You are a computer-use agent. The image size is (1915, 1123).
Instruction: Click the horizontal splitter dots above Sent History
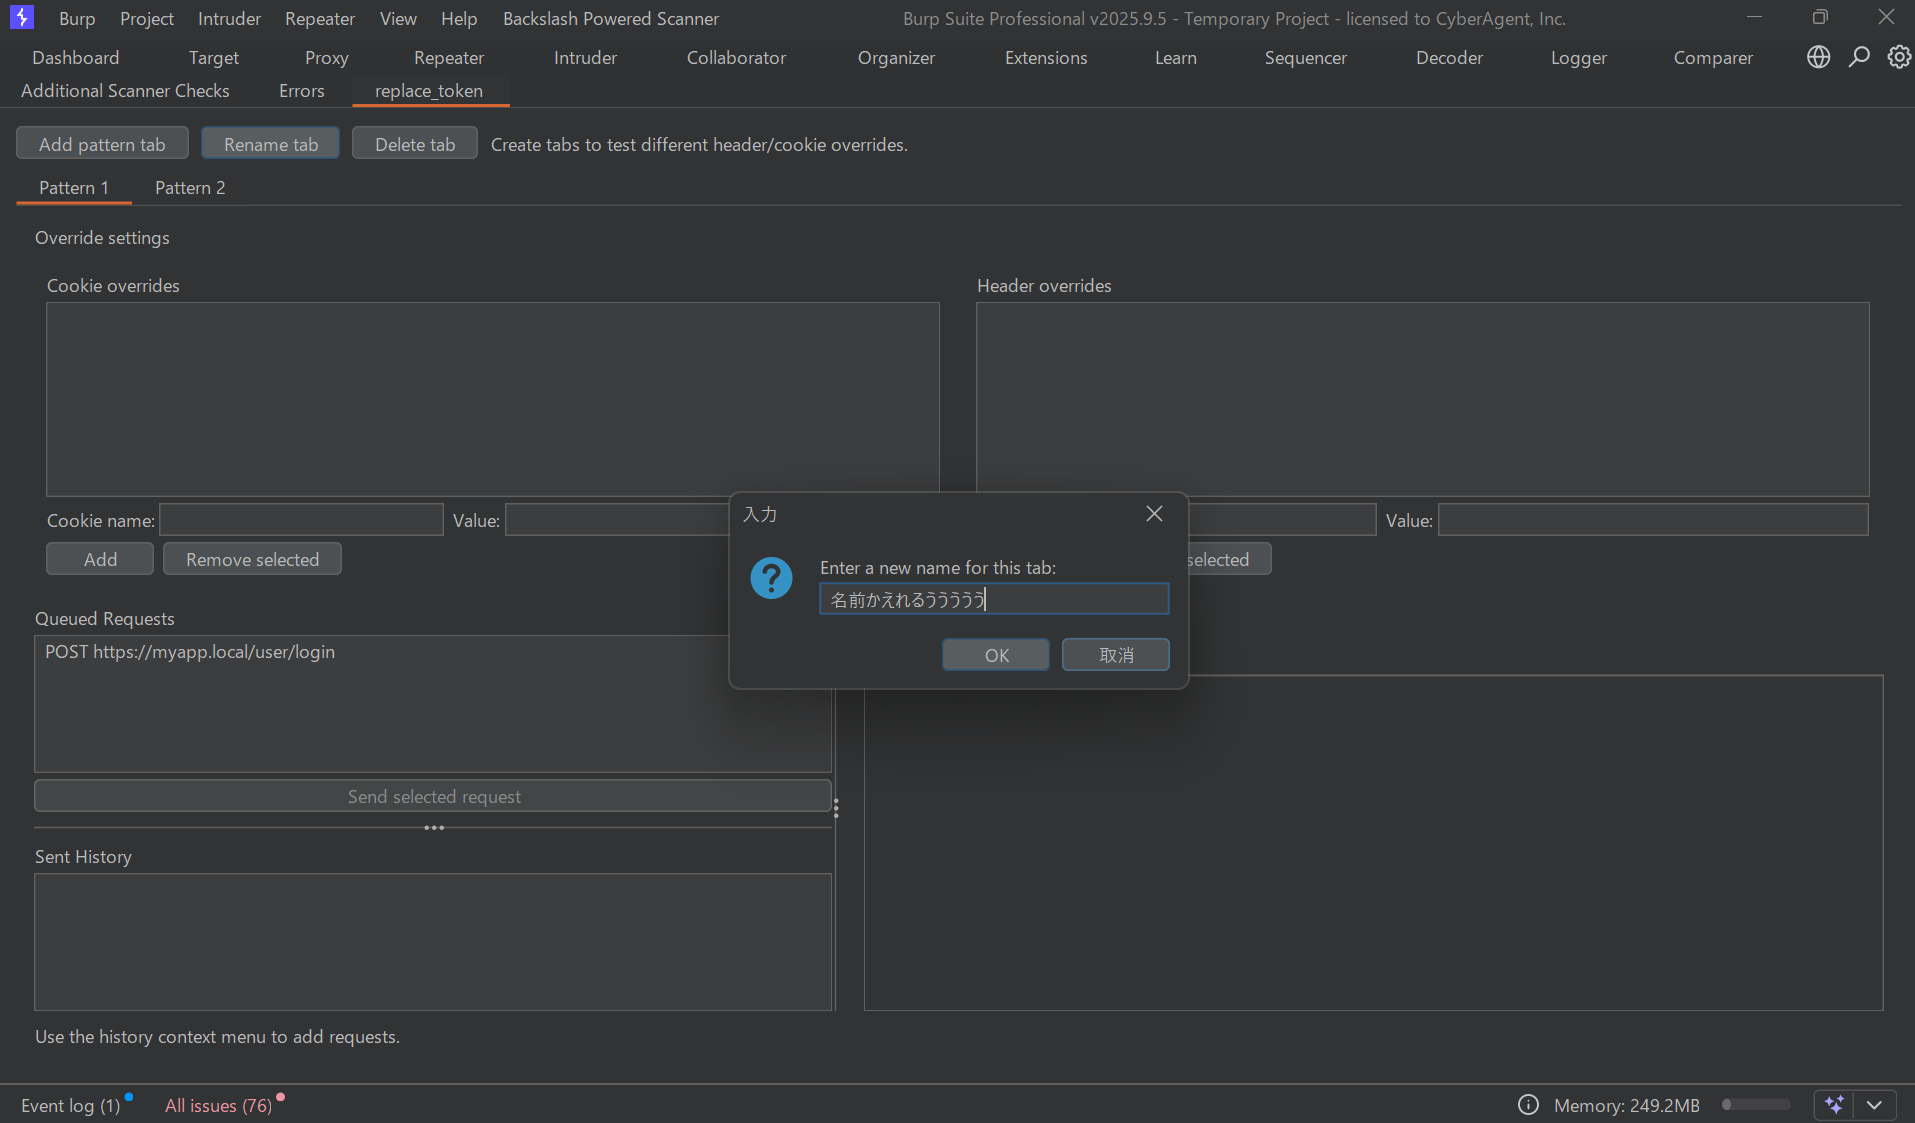(434, 828)
